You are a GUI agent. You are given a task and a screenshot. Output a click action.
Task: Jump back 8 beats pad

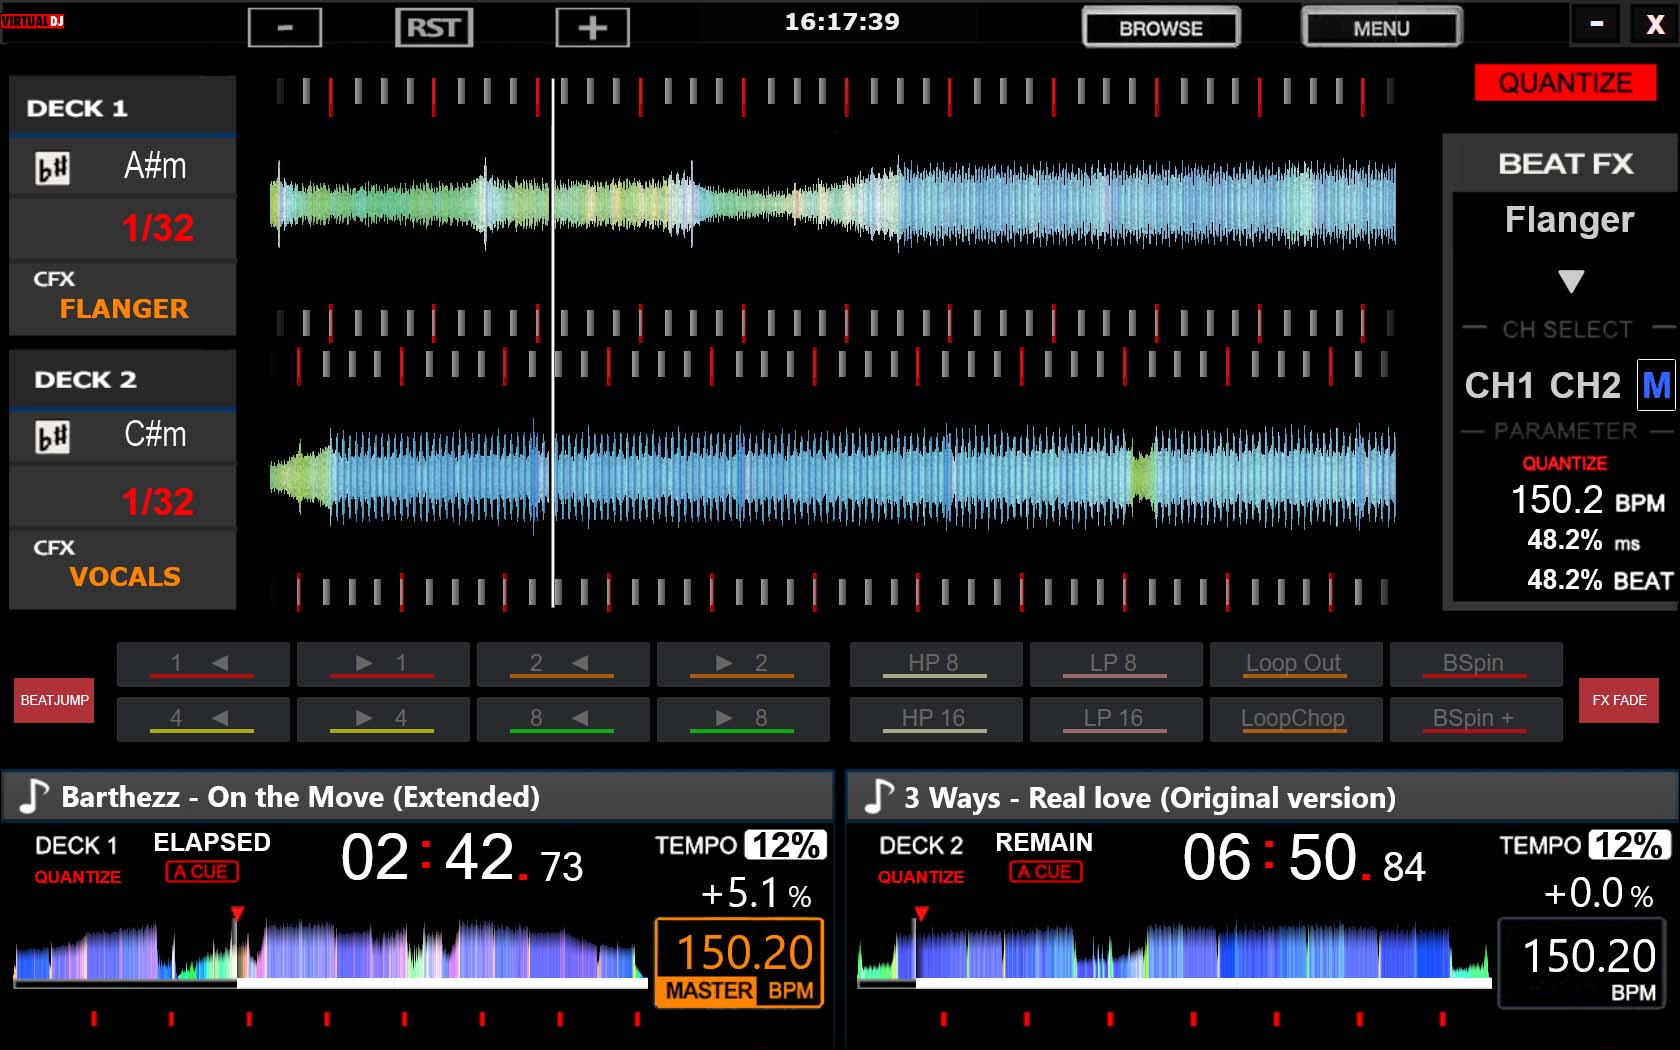click(563, 719)
